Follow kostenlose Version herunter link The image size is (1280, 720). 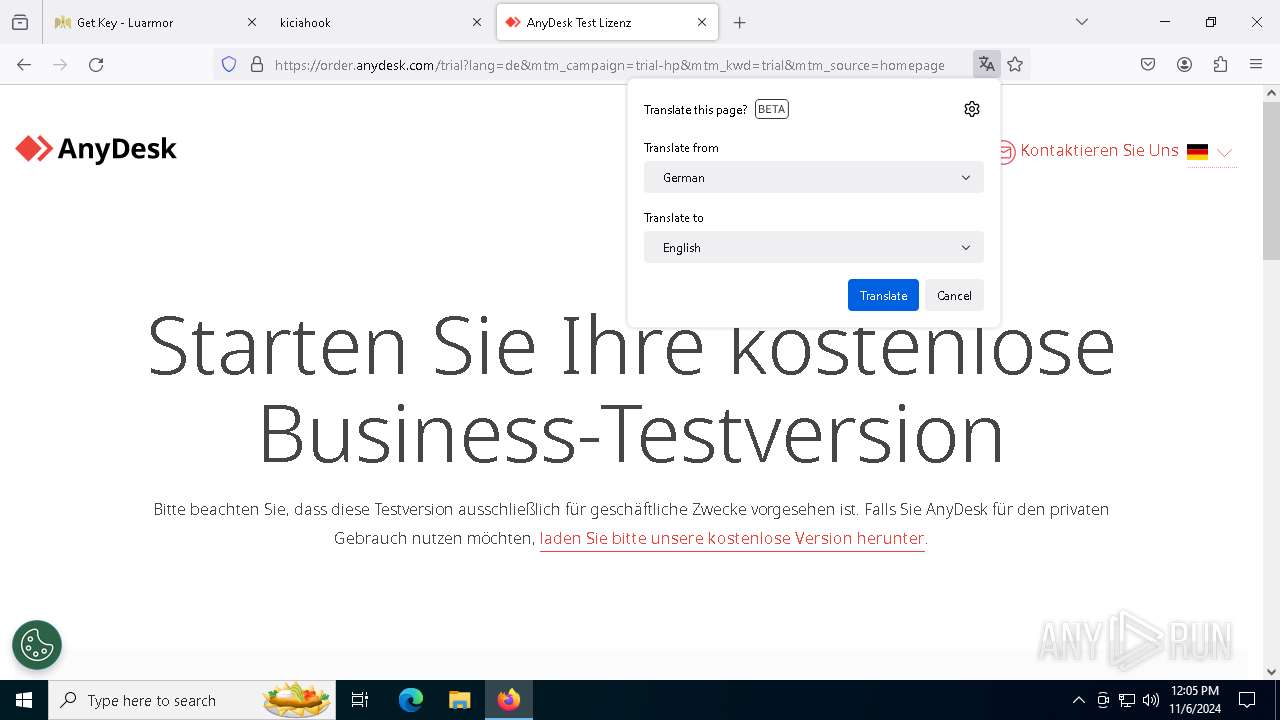732,538
